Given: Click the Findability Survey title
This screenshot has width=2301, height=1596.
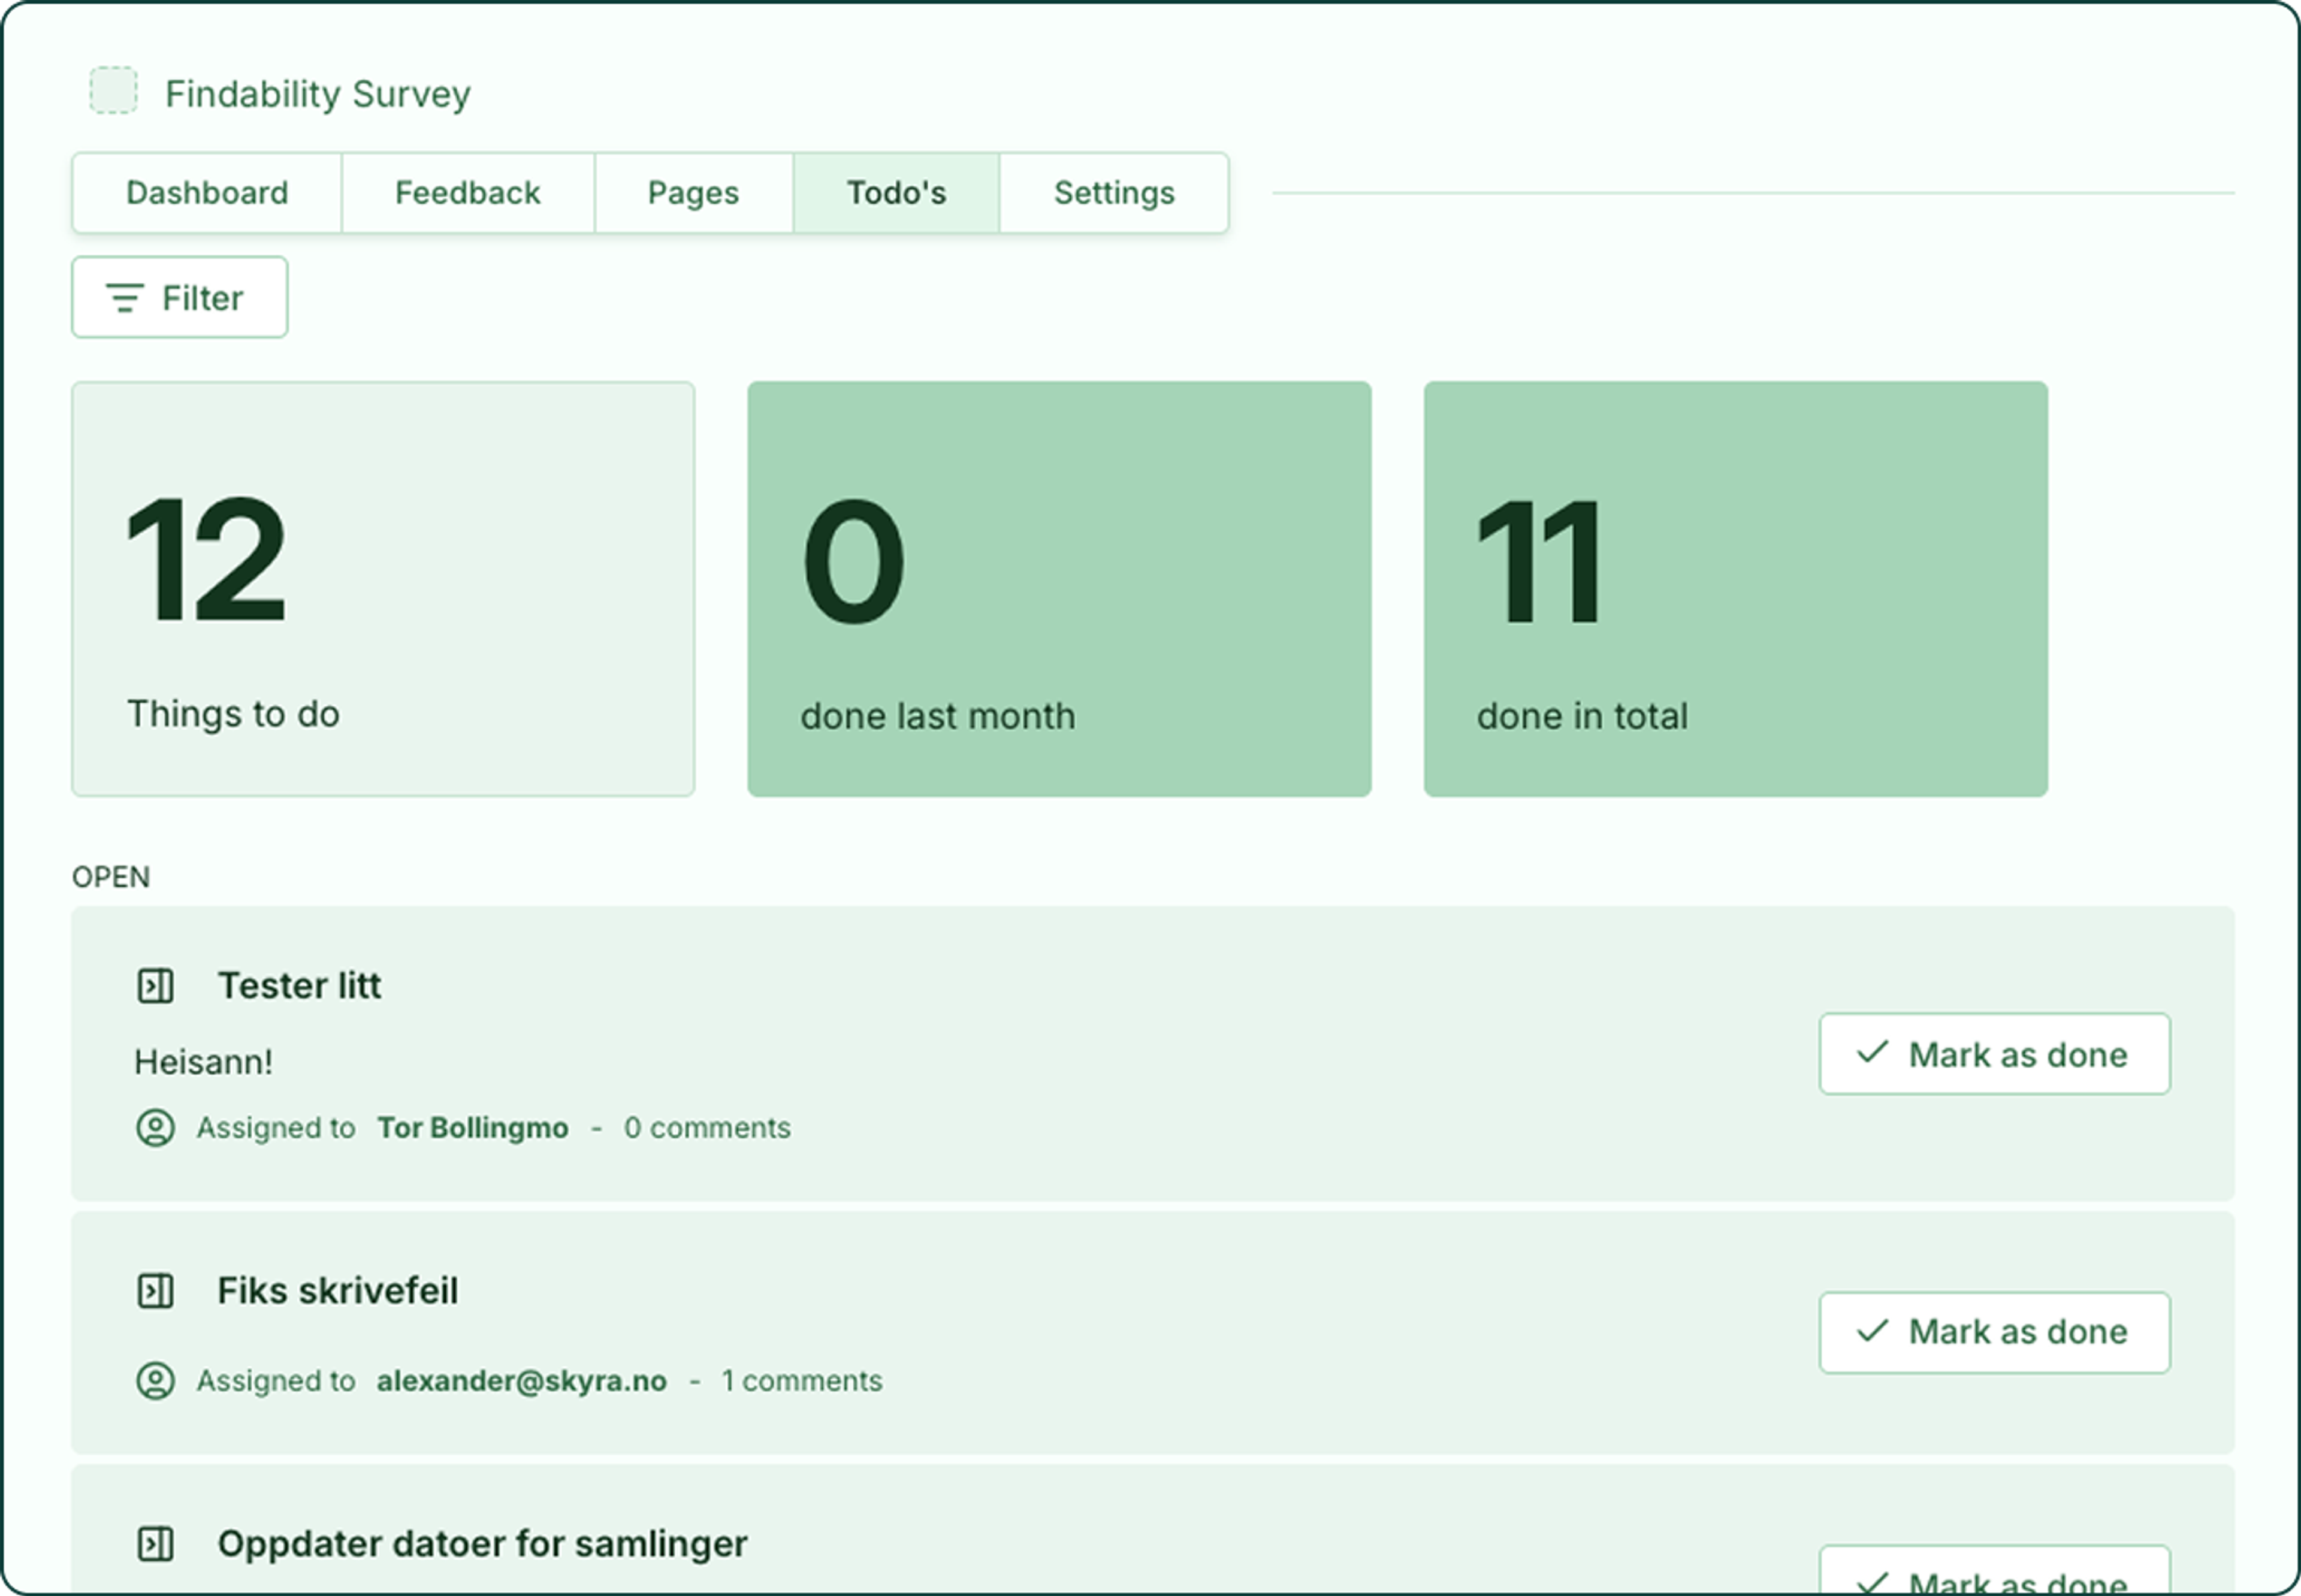Looking at the screenshot, I should click(x=318, y=94).
